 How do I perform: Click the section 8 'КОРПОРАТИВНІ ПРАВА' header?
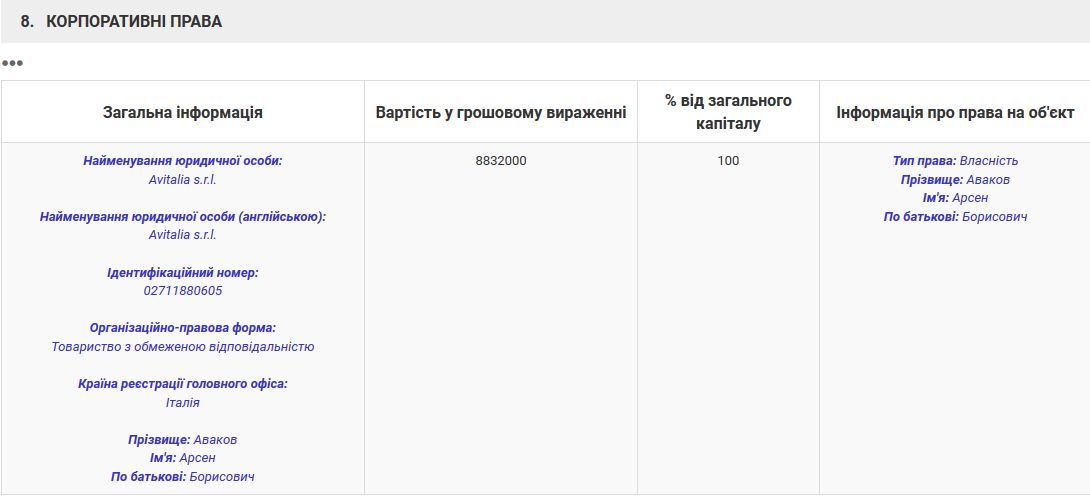pos(121,21)
